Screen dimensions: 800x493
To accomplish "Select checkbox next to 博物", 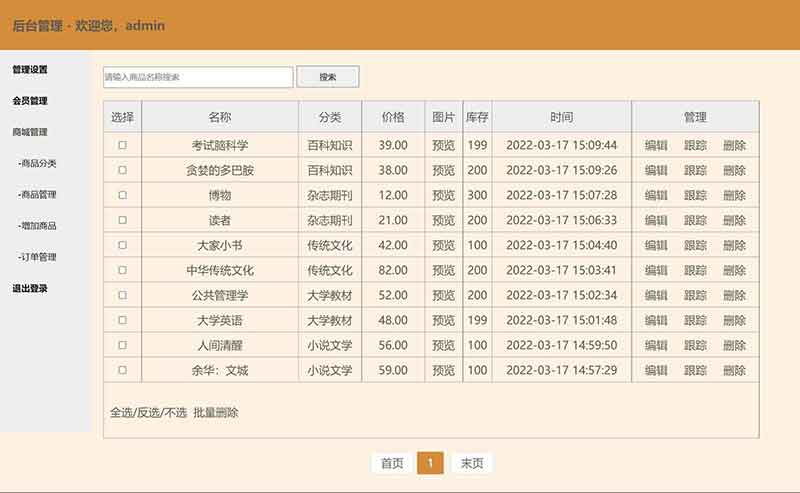I will coord(122,195).
